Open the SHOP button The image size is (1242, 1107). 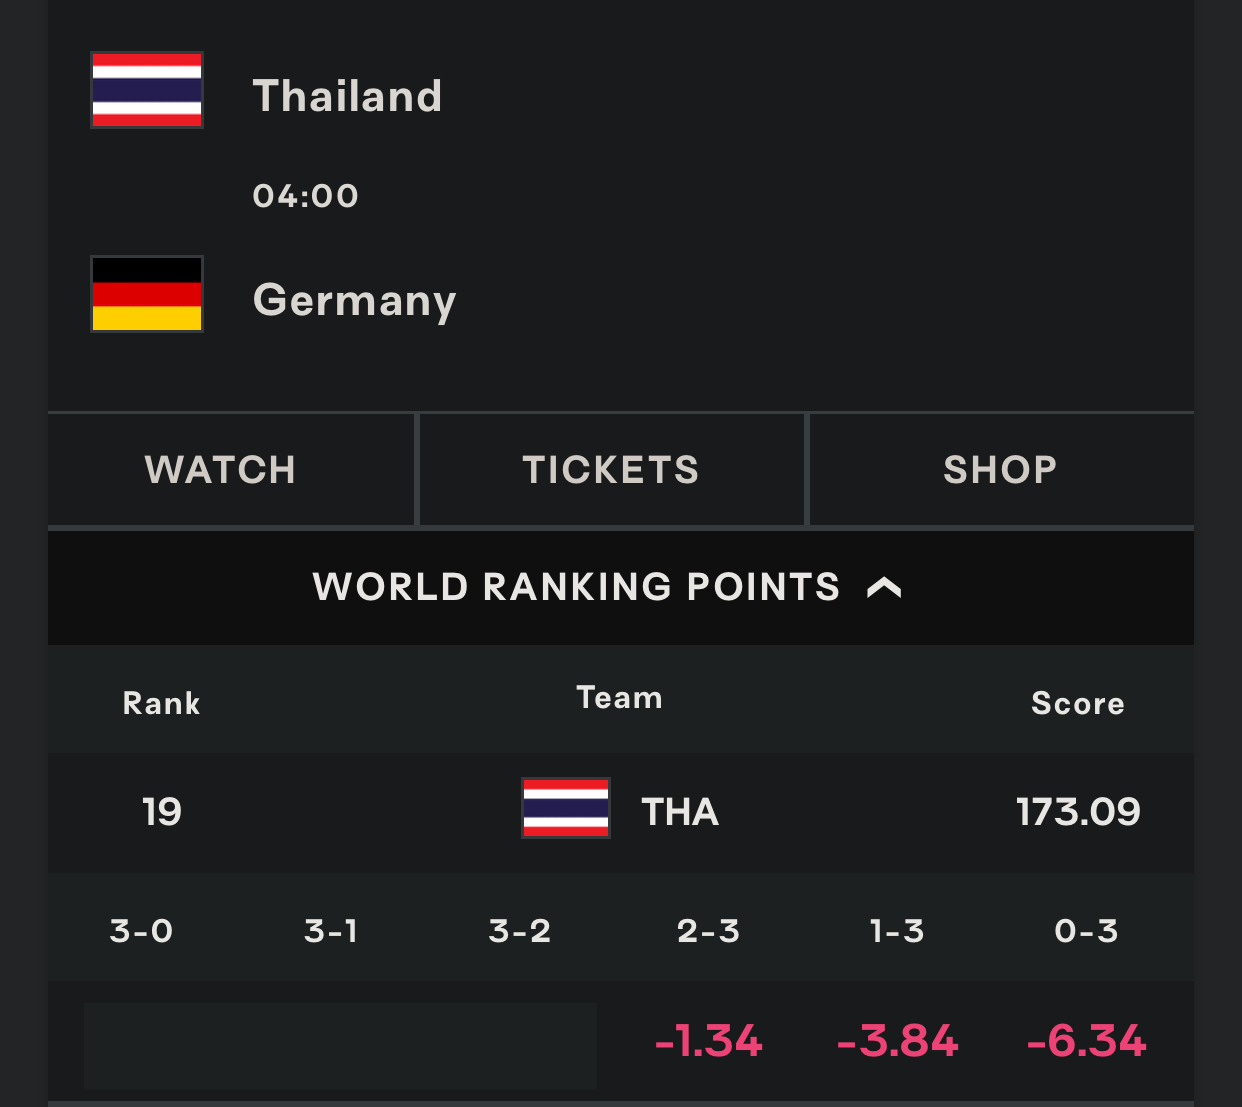[1001, 470]
